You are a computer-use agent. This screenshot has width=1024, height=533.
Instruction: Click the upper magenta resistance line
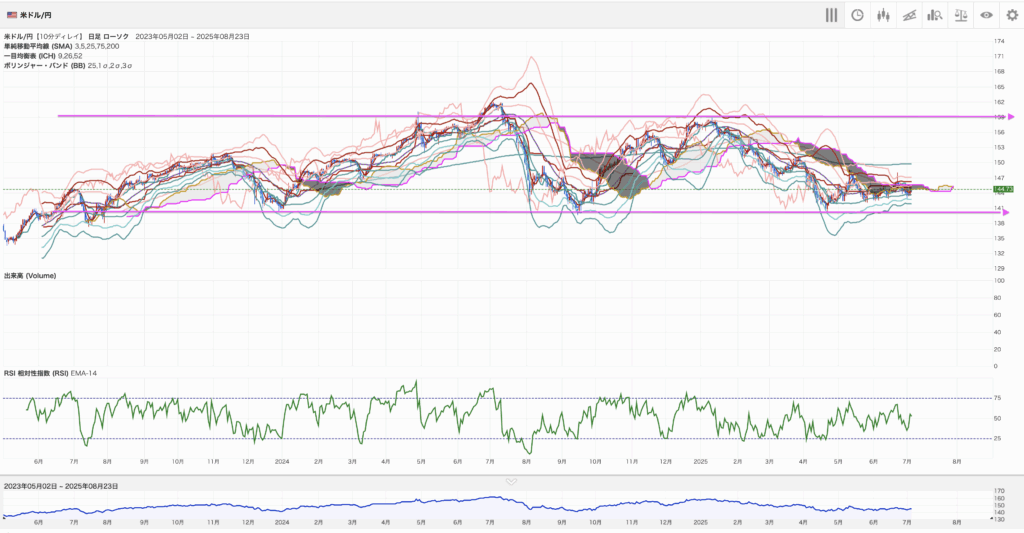click(300, 116)
